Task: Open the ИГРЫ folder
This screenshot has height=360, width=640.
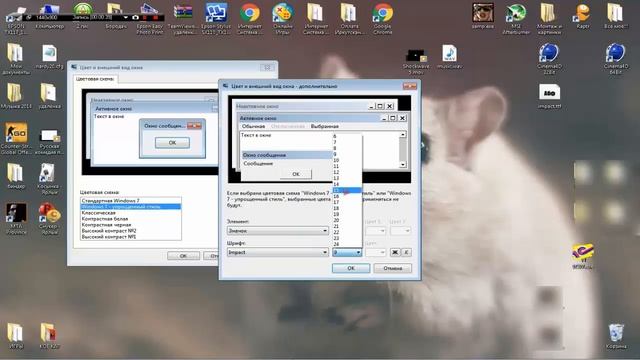Action: click(16, 336)
